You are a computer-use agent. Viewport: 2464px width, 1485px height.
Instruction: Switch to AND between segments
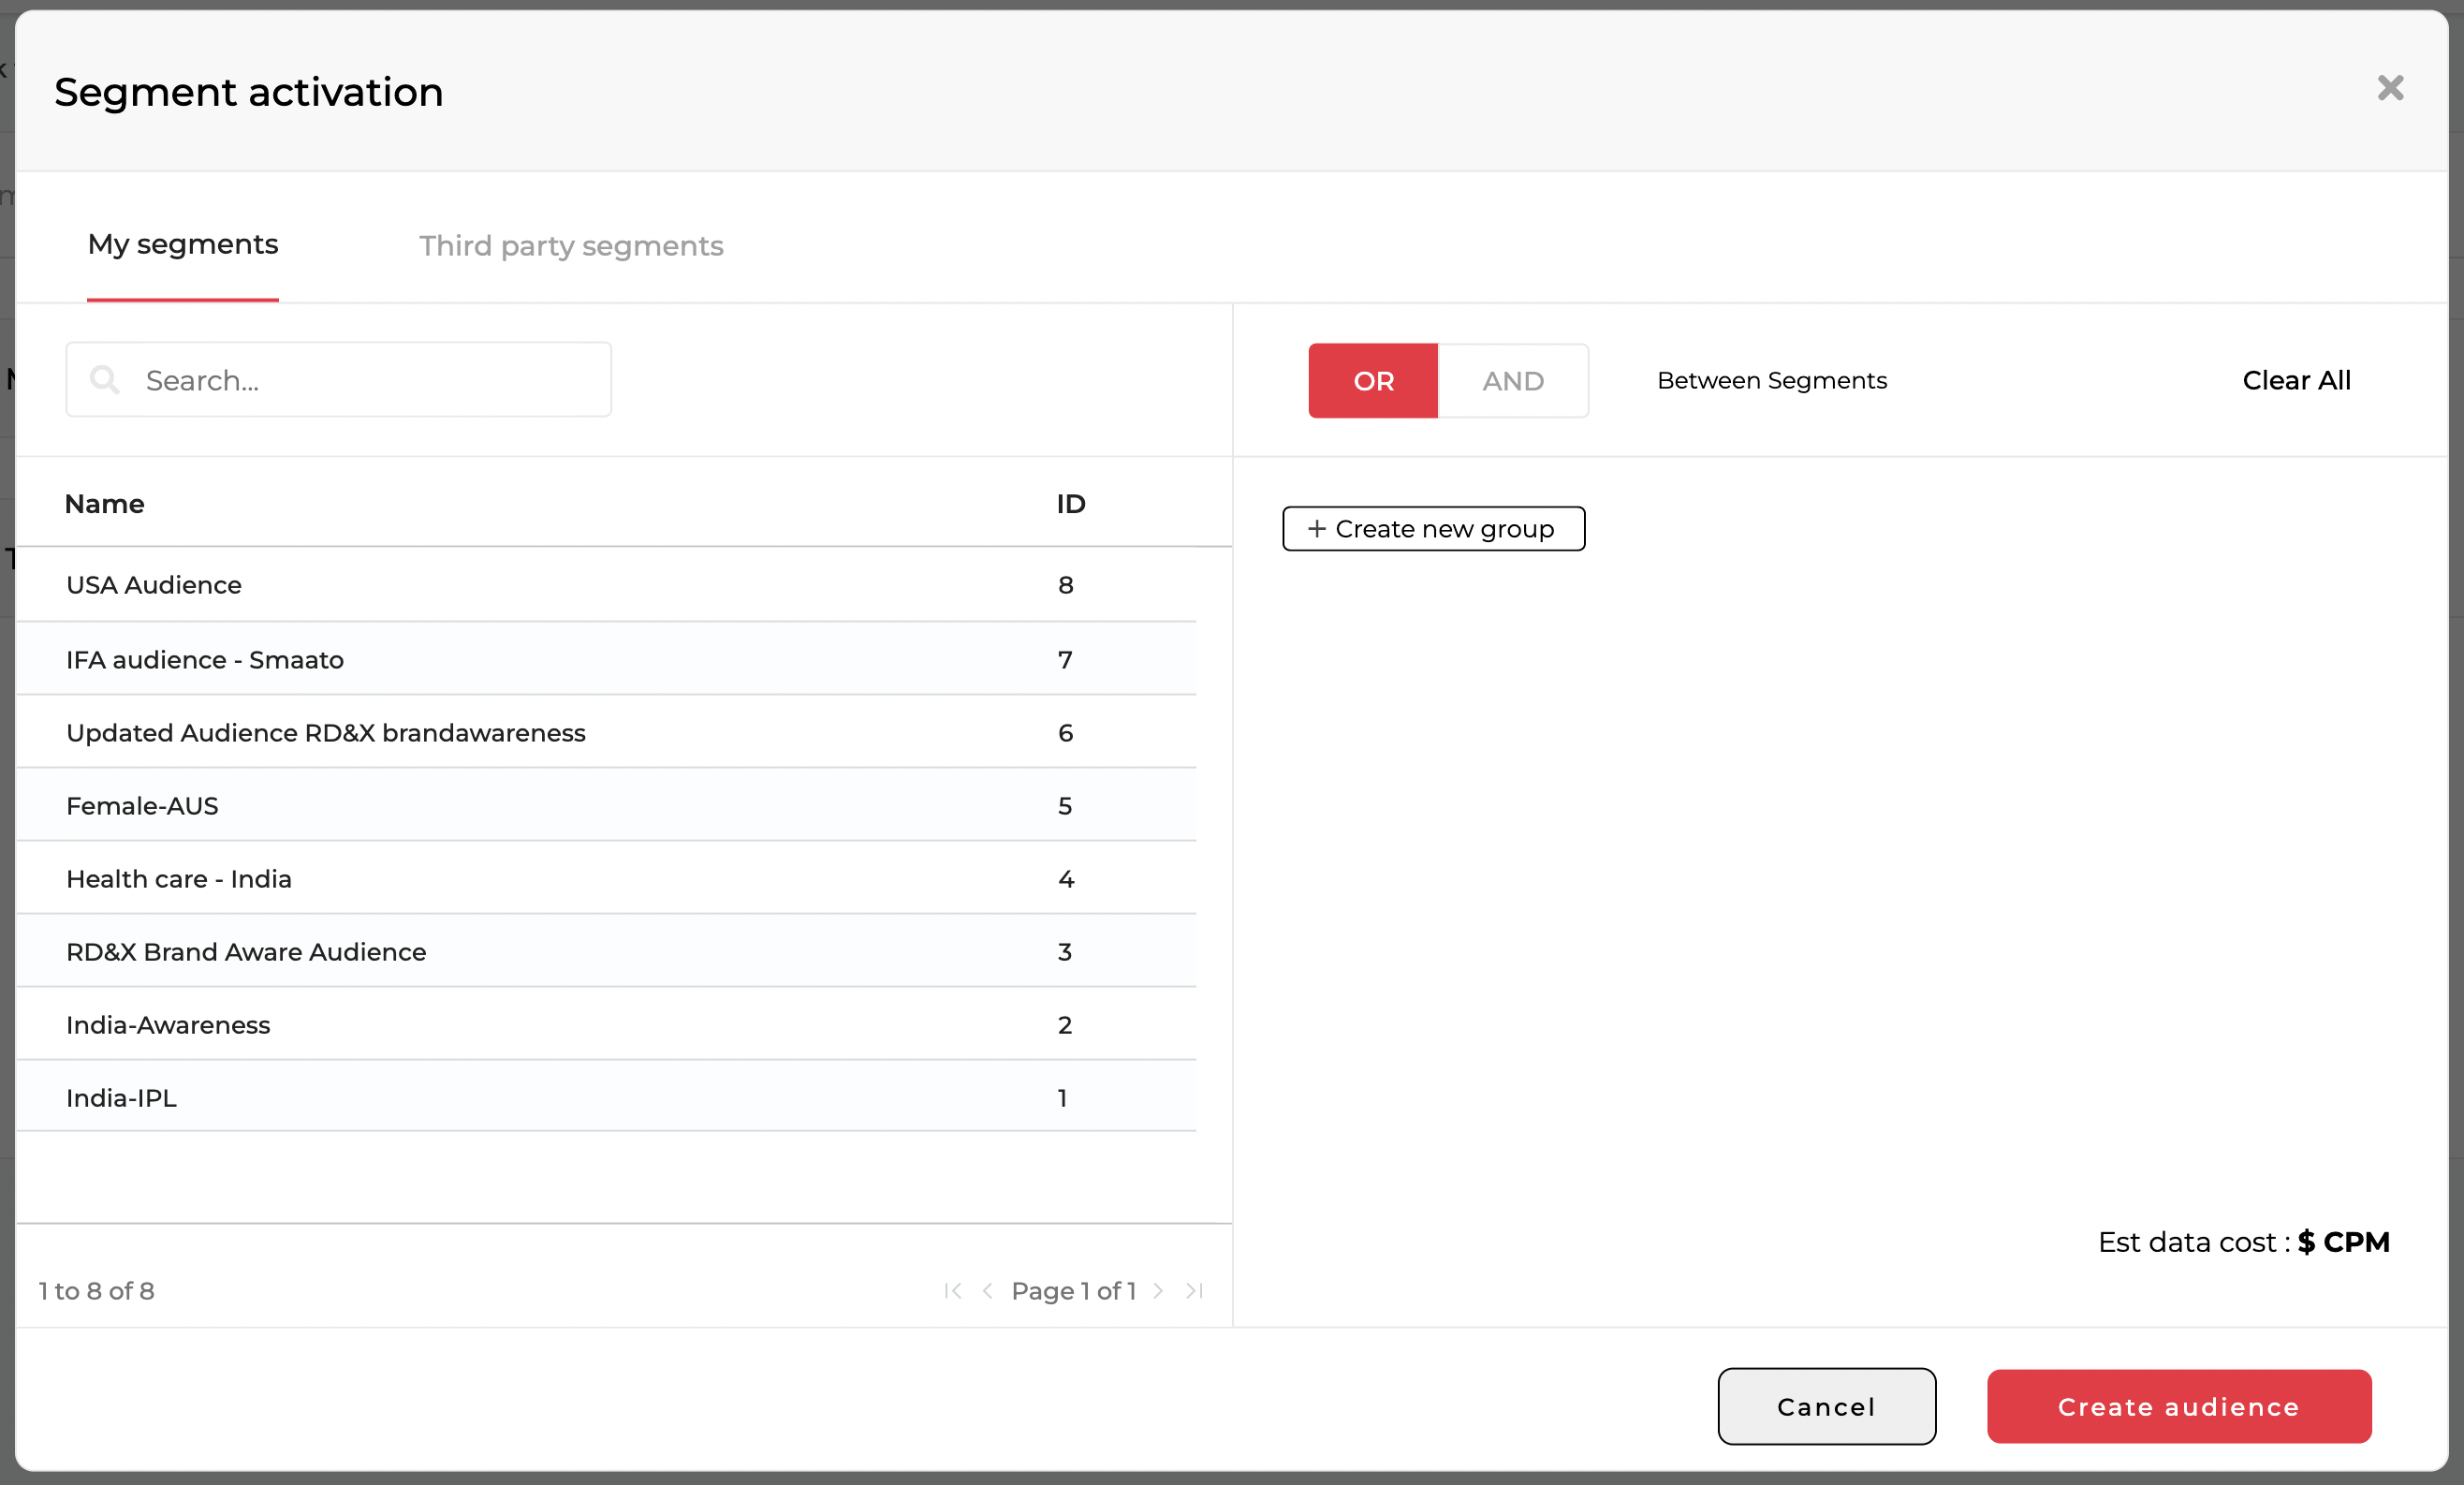(x=1512, y=380)
